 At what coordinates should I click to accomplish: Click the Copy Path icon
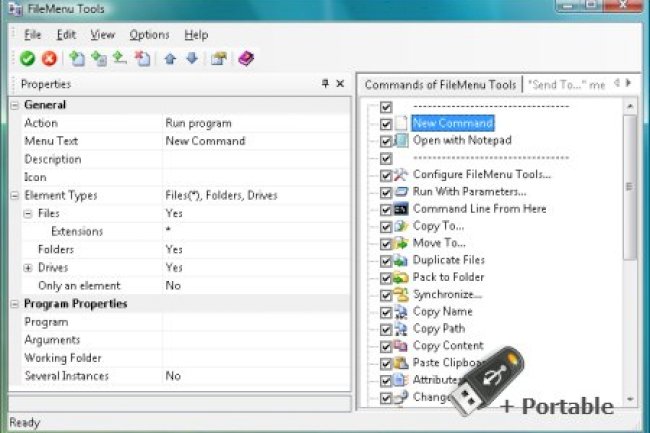[401, 329]
